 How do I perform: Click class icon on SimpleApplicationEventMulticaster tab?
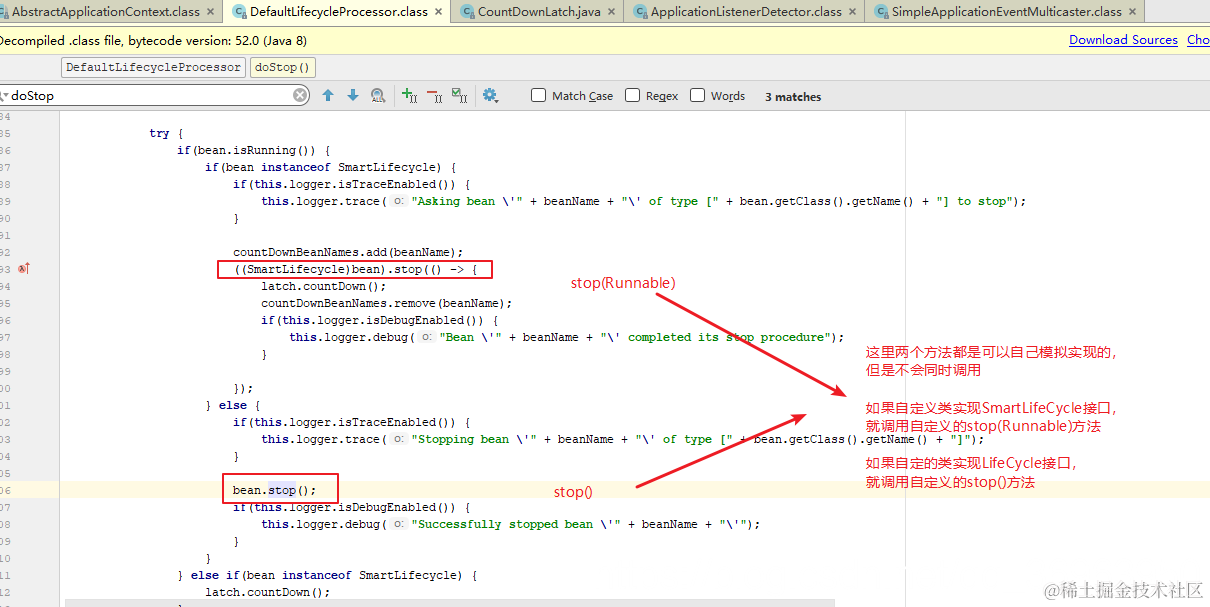point(880,12)
